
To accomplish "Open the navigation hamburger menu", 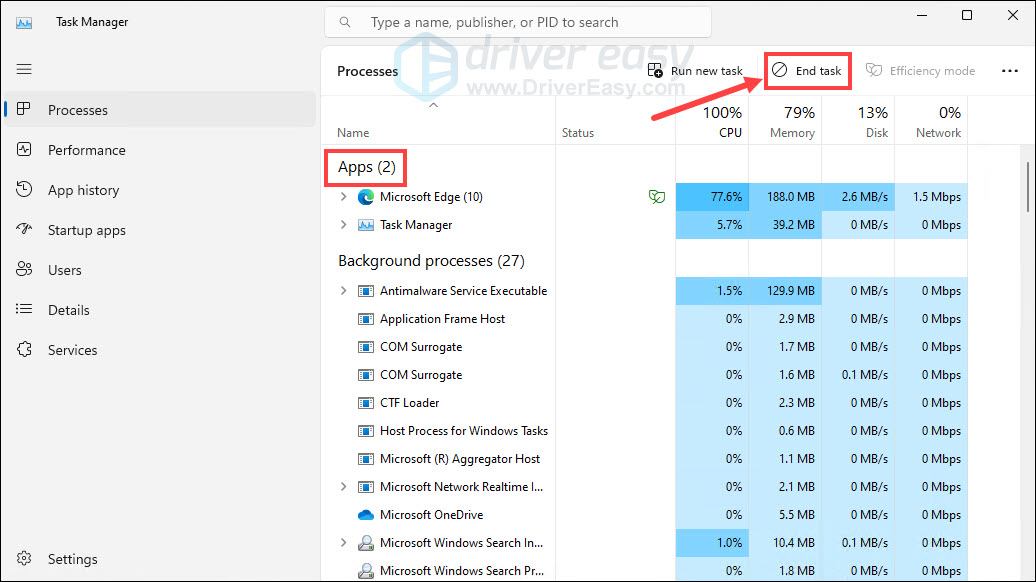I will pyautogui.click(x=24, y=69).
